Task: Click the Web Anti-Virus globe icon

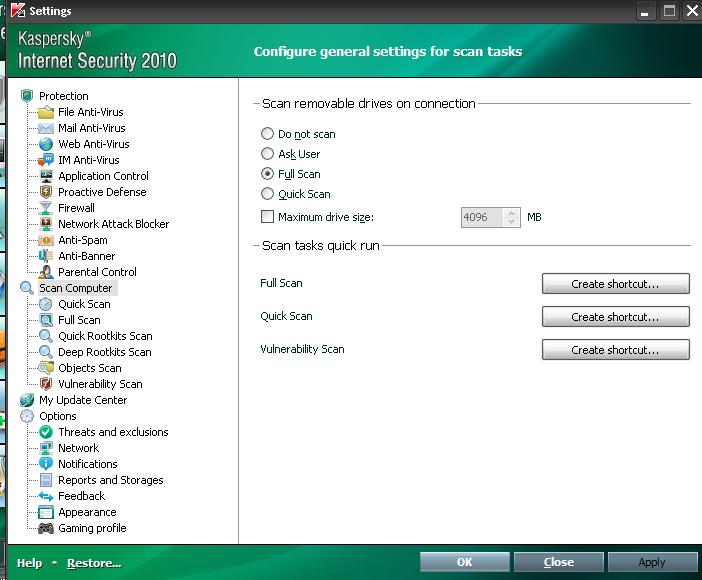Action: point(46,144)
